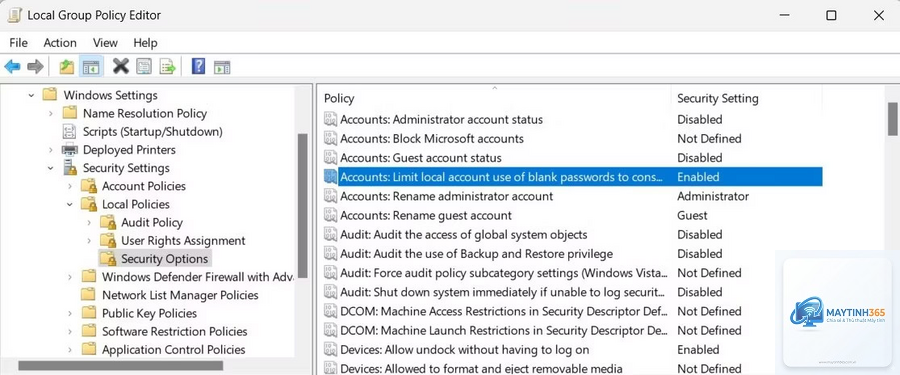900x375 pixels.
Task: Expand the Software Restriction Policies node
Action: click(69, 331)
